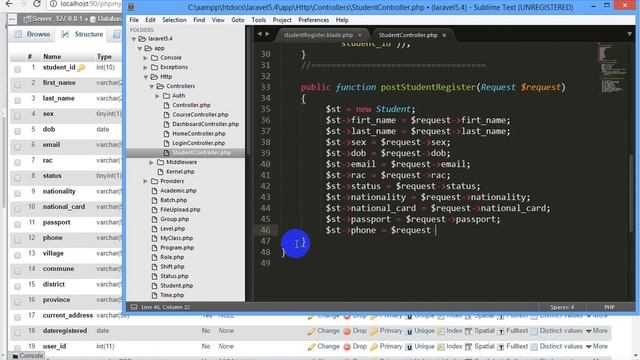Check the email row checkbox

pos(18,147)
